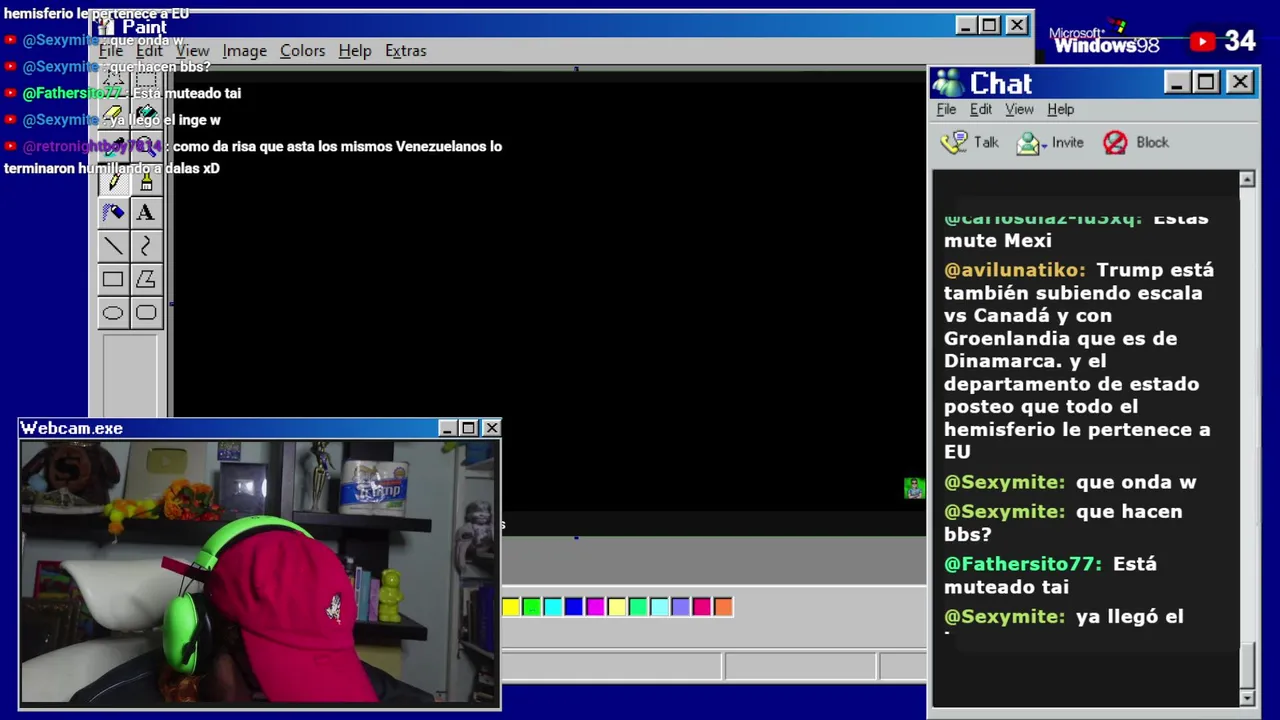Open Paint's Colors menu
Screen dimensions: 1280x720
(302, 50)
